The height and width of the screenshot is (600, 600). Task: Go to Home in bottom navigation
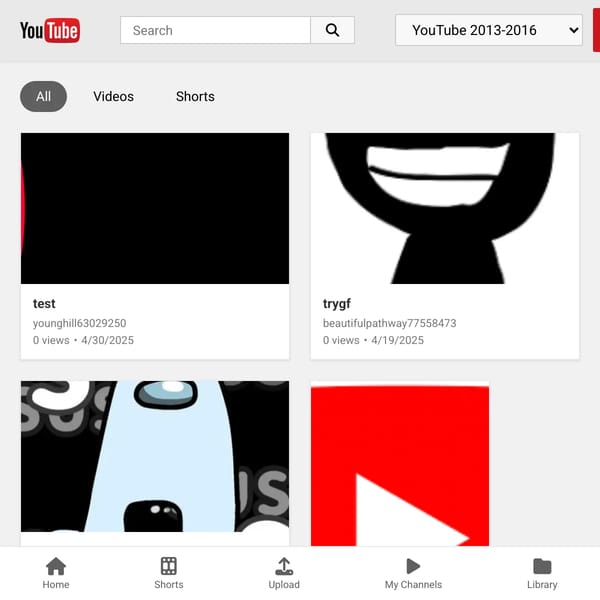click(x=56, y=573)
